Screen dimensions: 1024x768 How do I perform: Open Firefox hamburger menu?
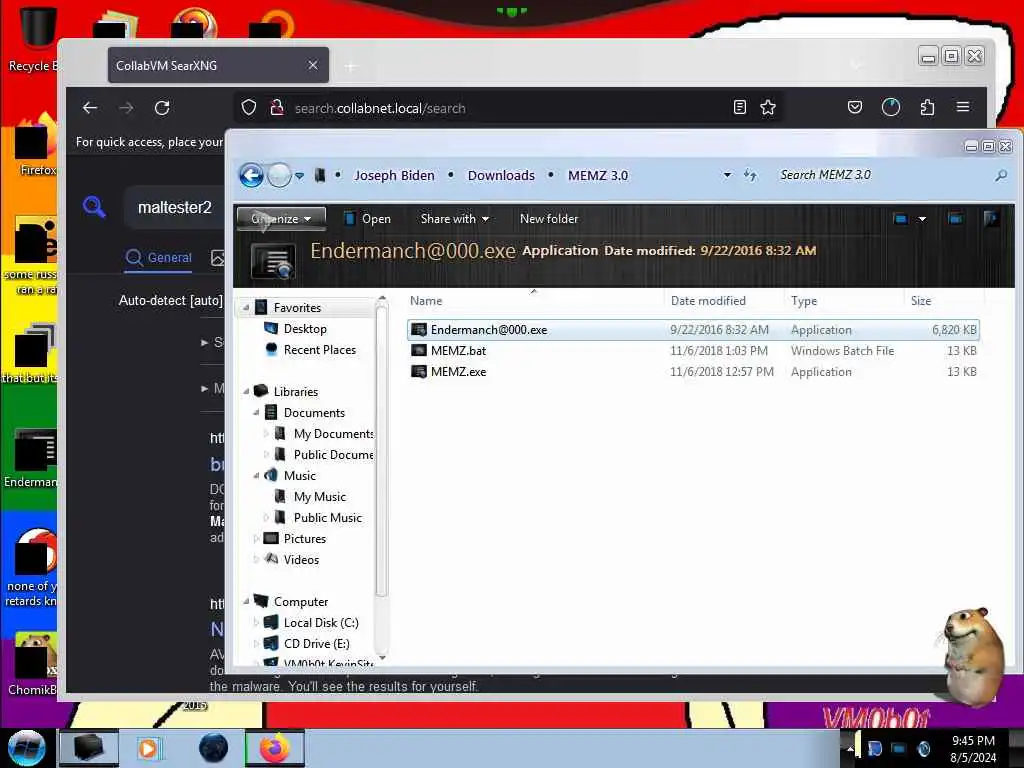coord(963,107)
